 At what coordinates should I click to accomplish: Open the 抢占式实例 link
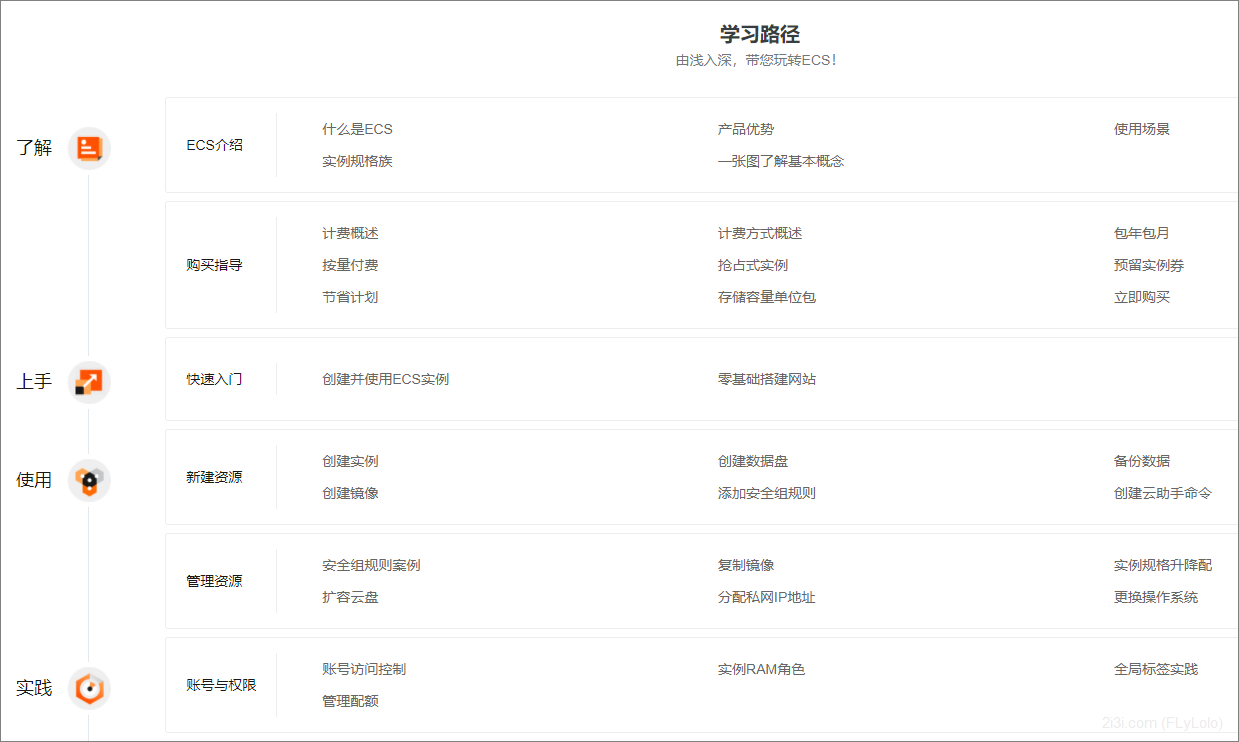click(753, 265)
